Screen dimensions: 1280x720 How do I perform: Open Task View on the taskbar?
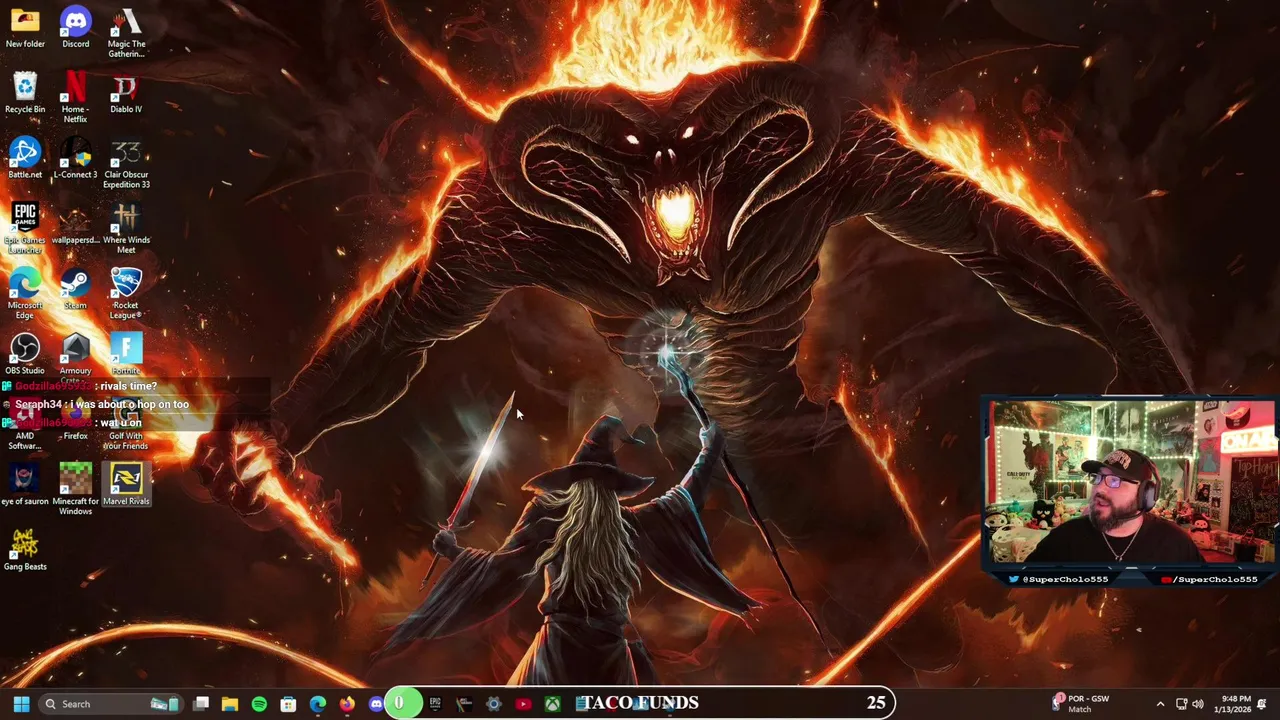click(x=201, y=704)
